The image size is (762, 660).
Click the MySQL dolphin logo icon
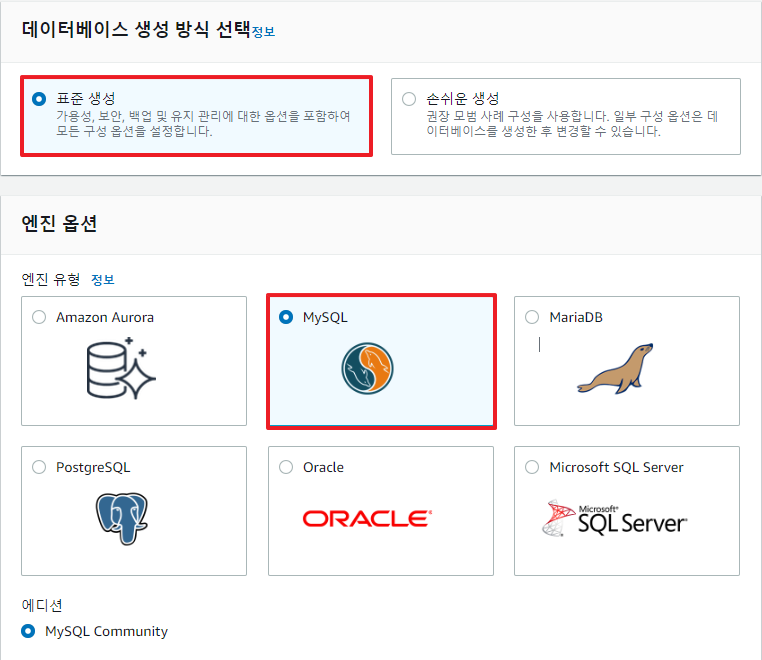(x=367, y=368)
